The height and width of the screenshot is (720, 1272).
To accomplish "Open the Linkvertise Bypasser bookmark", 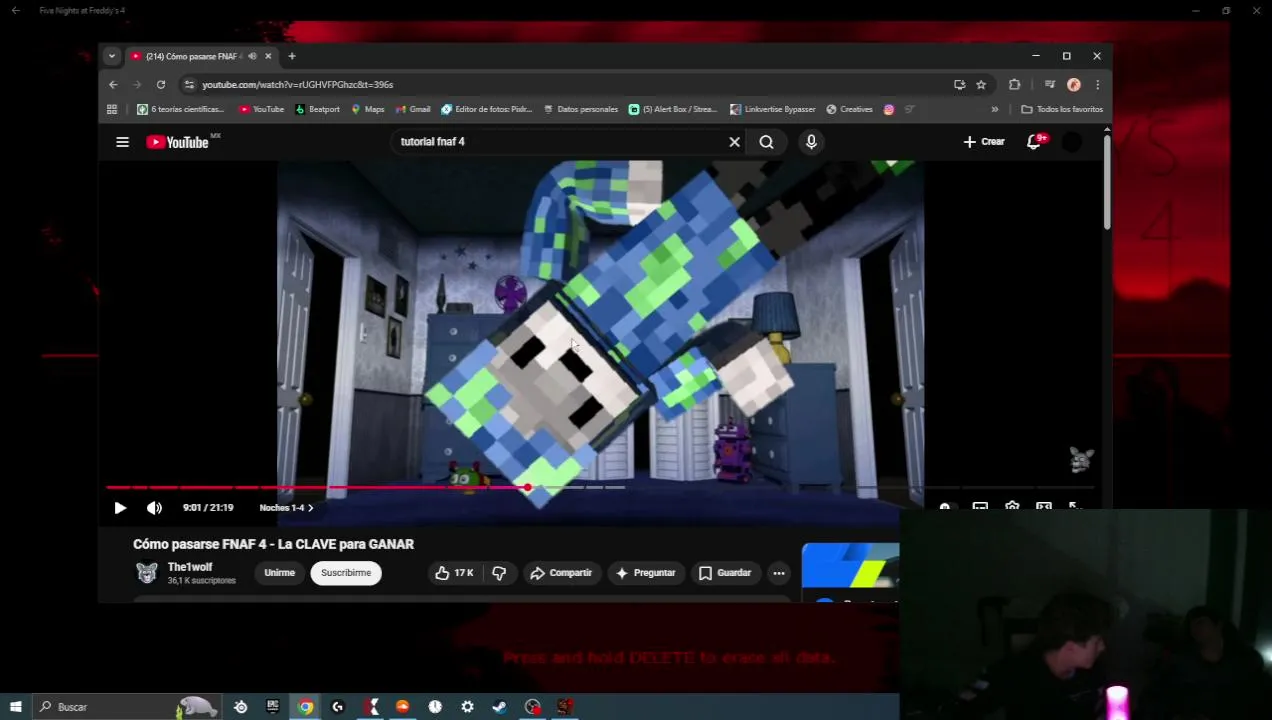I will tap(773, 109).
